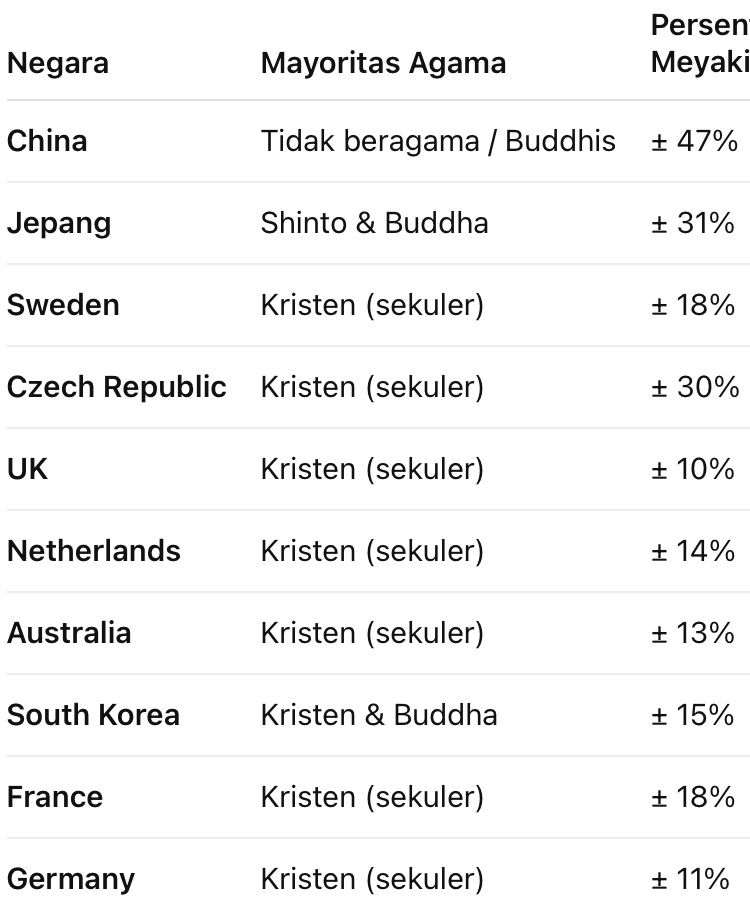The width and height of the screenshot is (750, 924).
Task: Click the South Korea row label
Action: (93, 715)
